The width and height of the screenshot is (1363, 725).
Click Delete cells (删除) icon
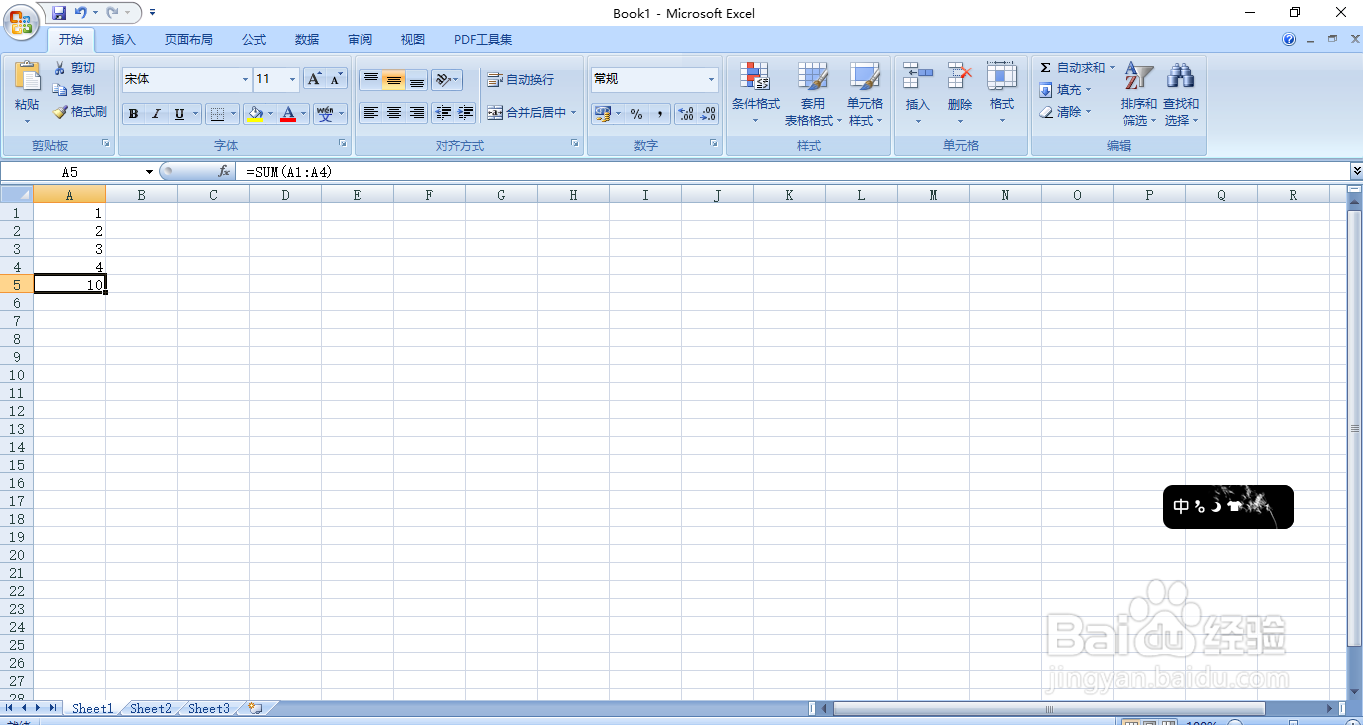click(x=960, y=76)
